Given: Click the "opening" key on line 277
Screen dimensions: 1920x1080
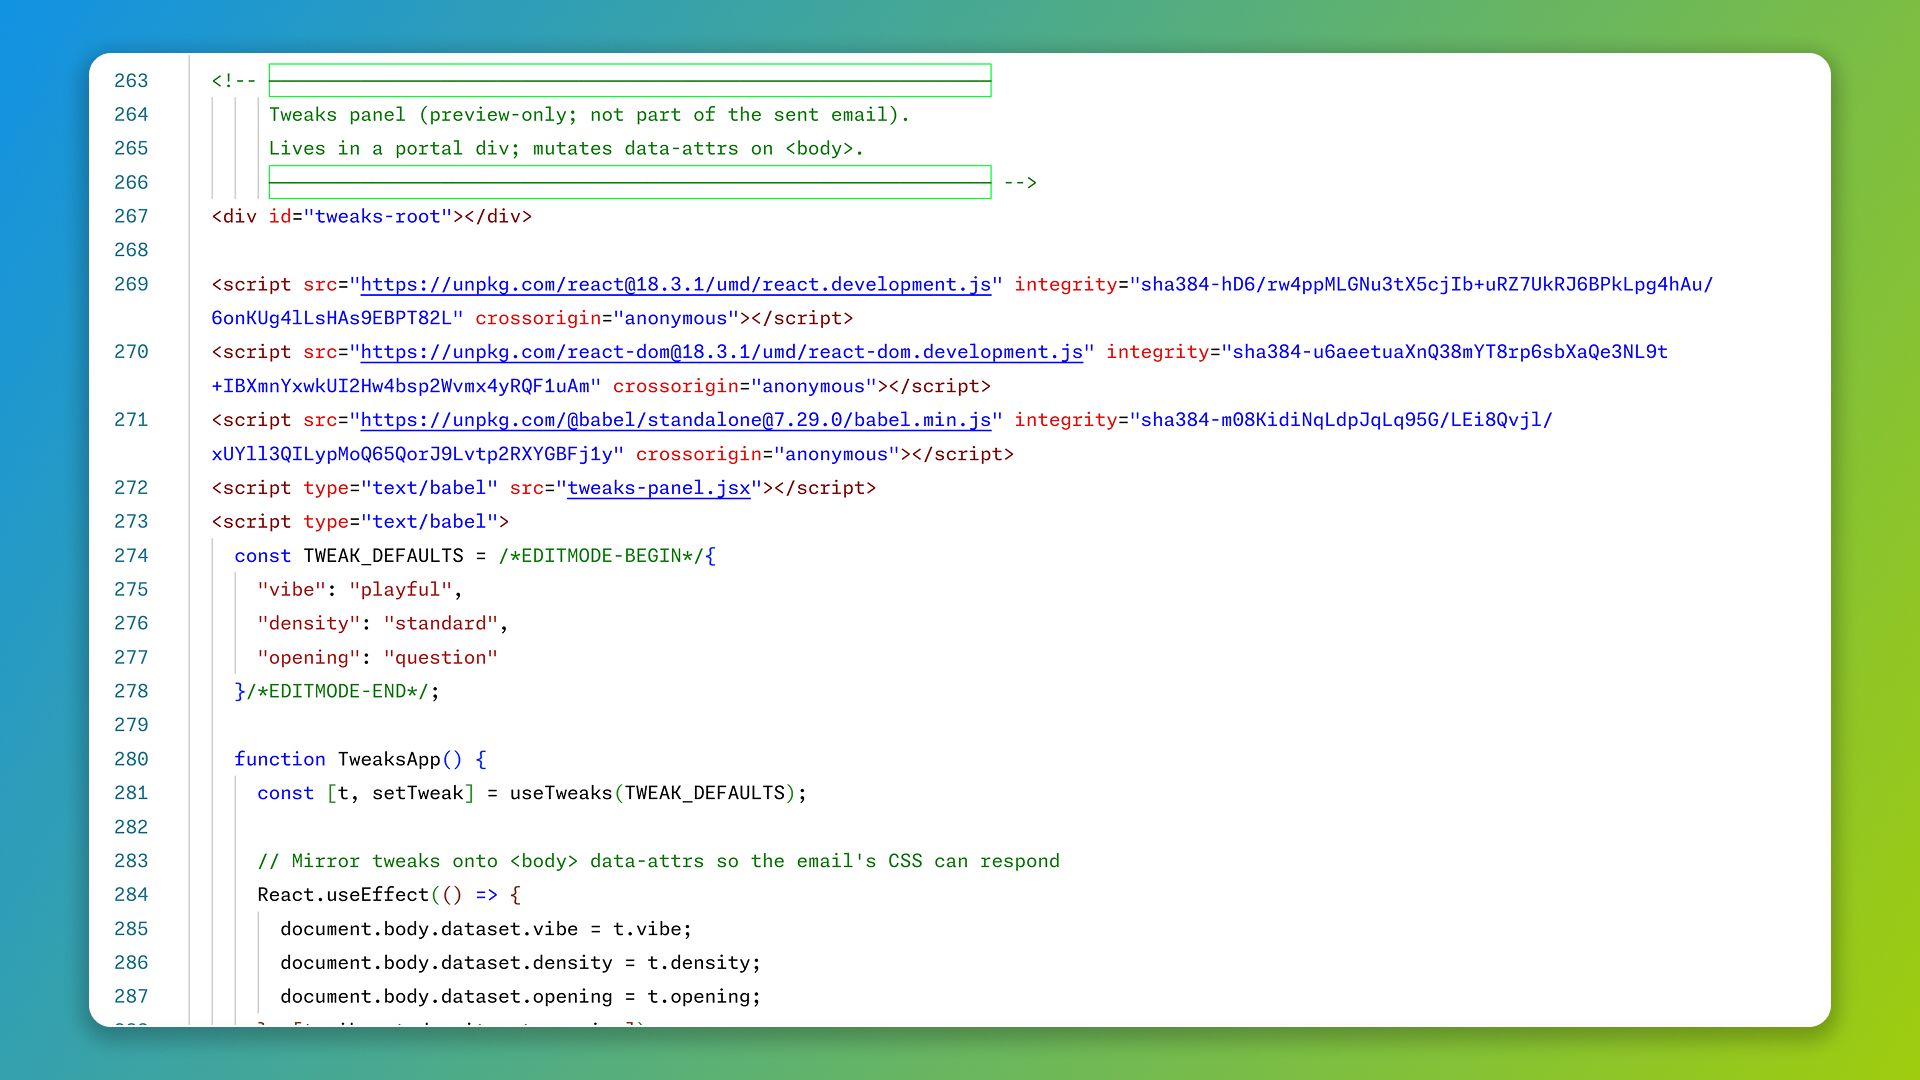Looking at the screenshot, I should pos(309,658).
